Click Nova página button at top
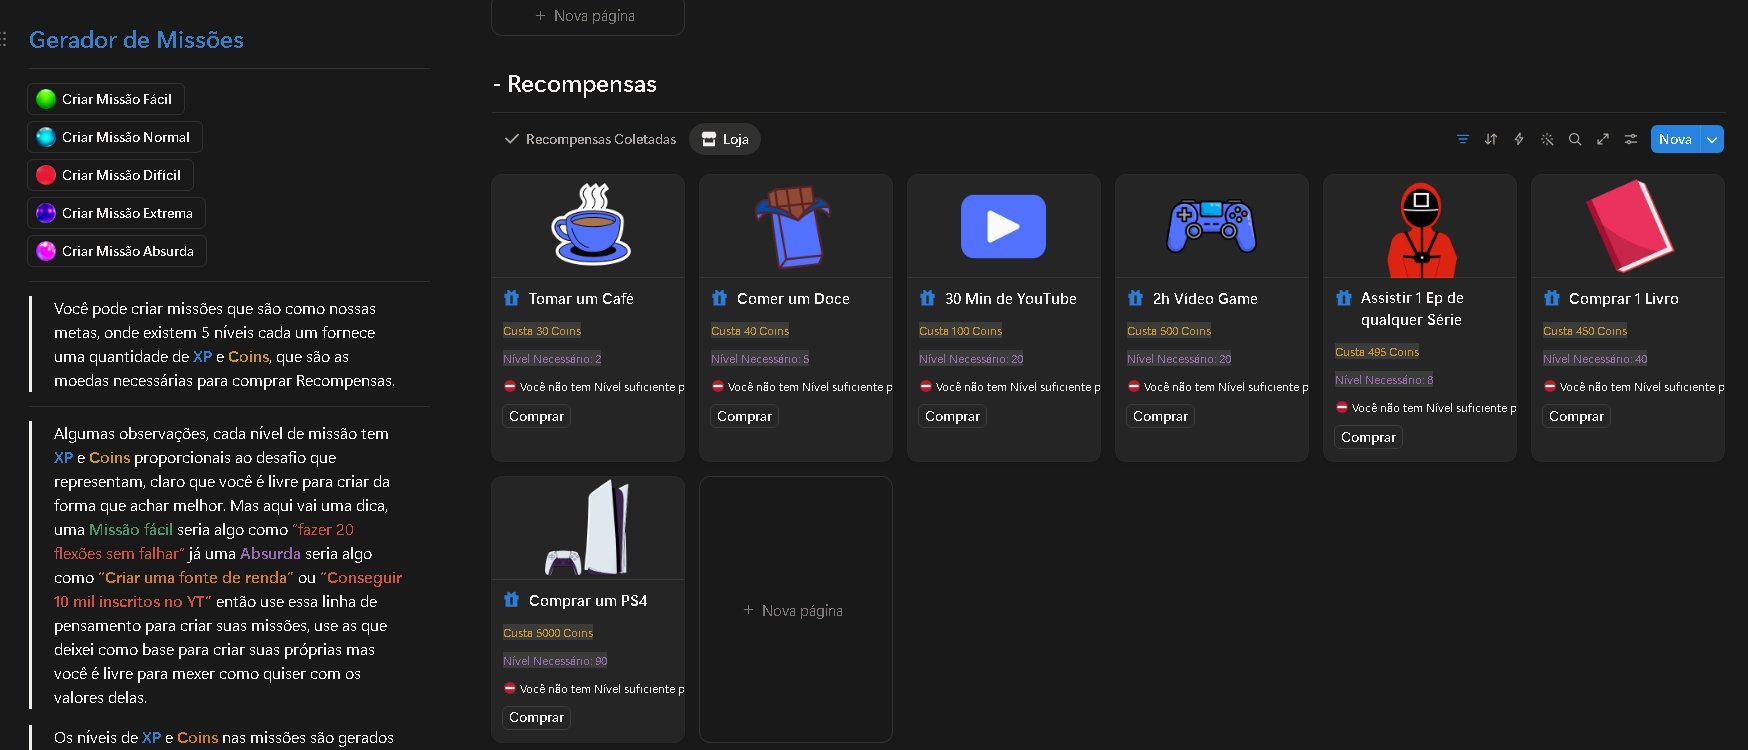Screen dimensions: 1748x750 coord(588,16)
